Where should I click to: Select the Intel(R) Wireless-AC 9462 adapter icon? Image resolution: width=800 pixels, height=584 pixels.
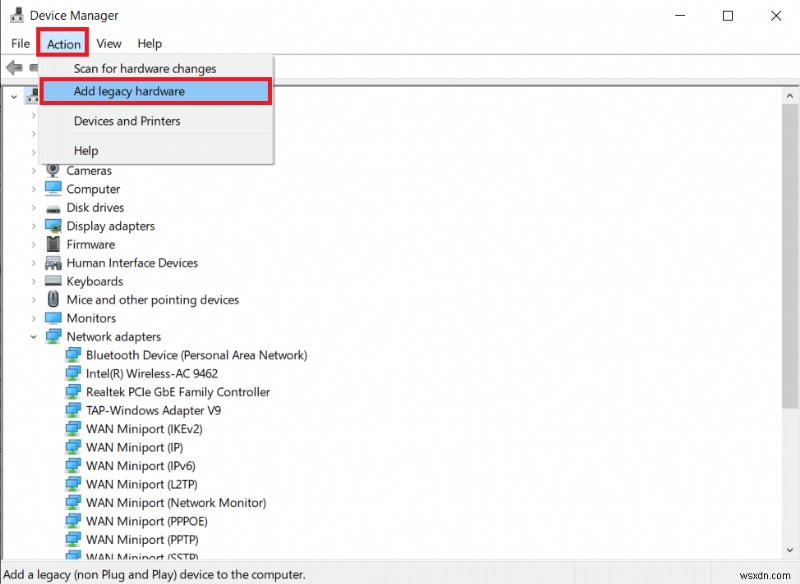tap(73, 373)
